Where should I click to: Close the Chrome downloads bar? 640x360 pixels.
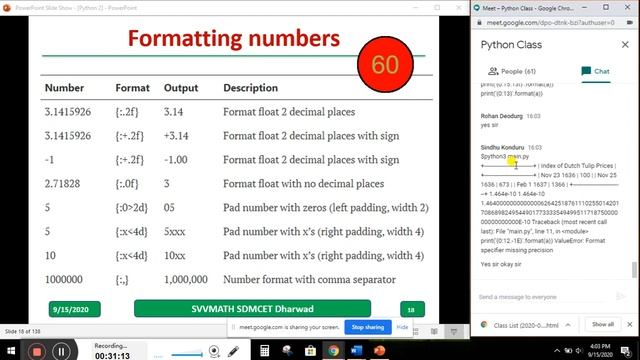pyautogui.click(x=629, y=324)
